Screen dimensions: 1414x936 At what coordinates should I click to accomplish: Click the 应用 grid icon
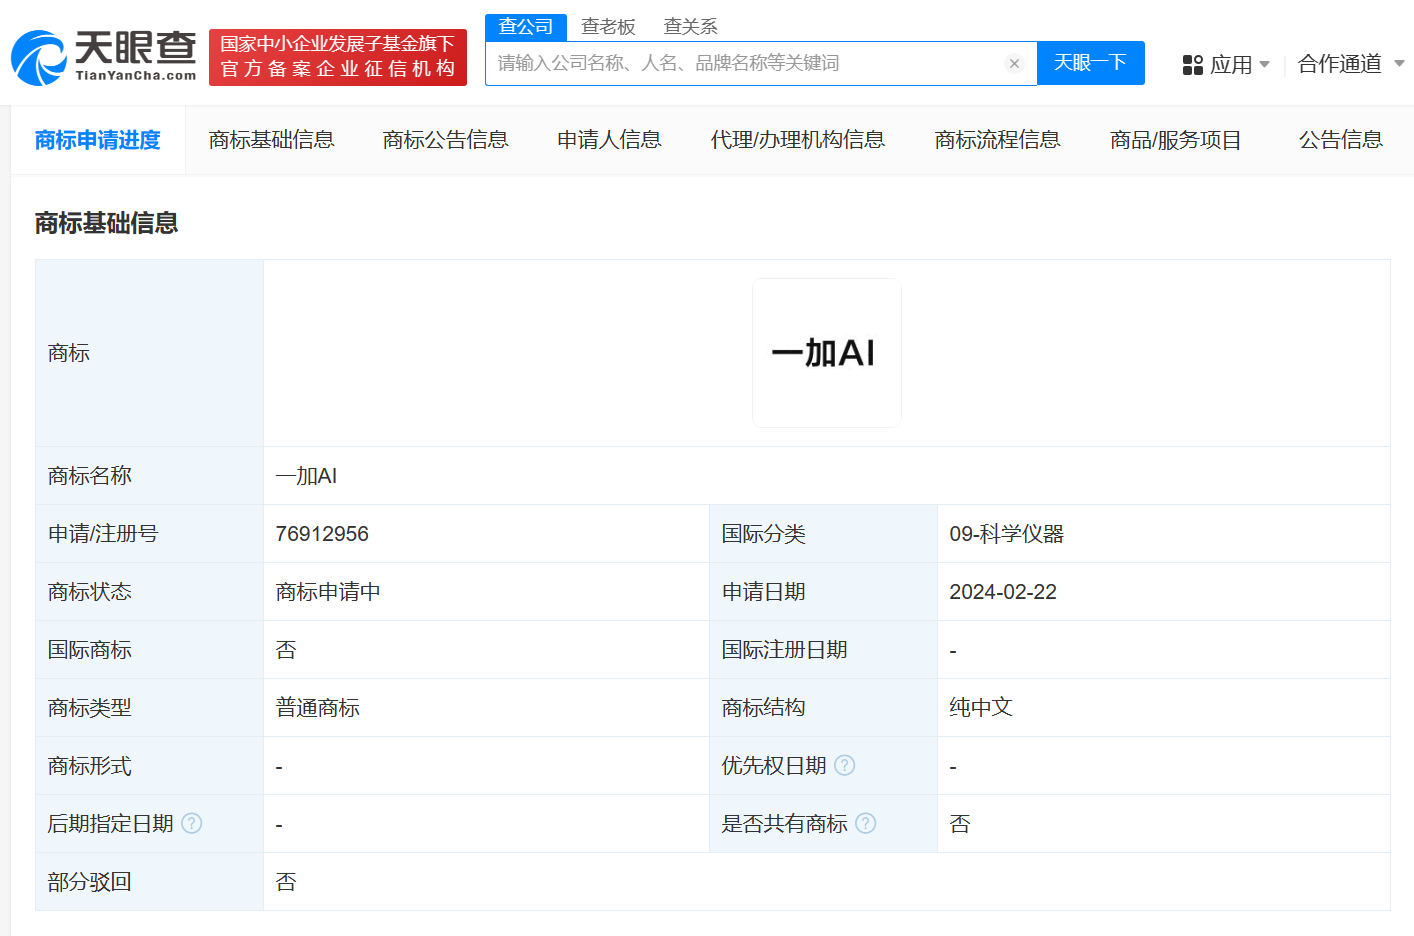point(1192,65)
